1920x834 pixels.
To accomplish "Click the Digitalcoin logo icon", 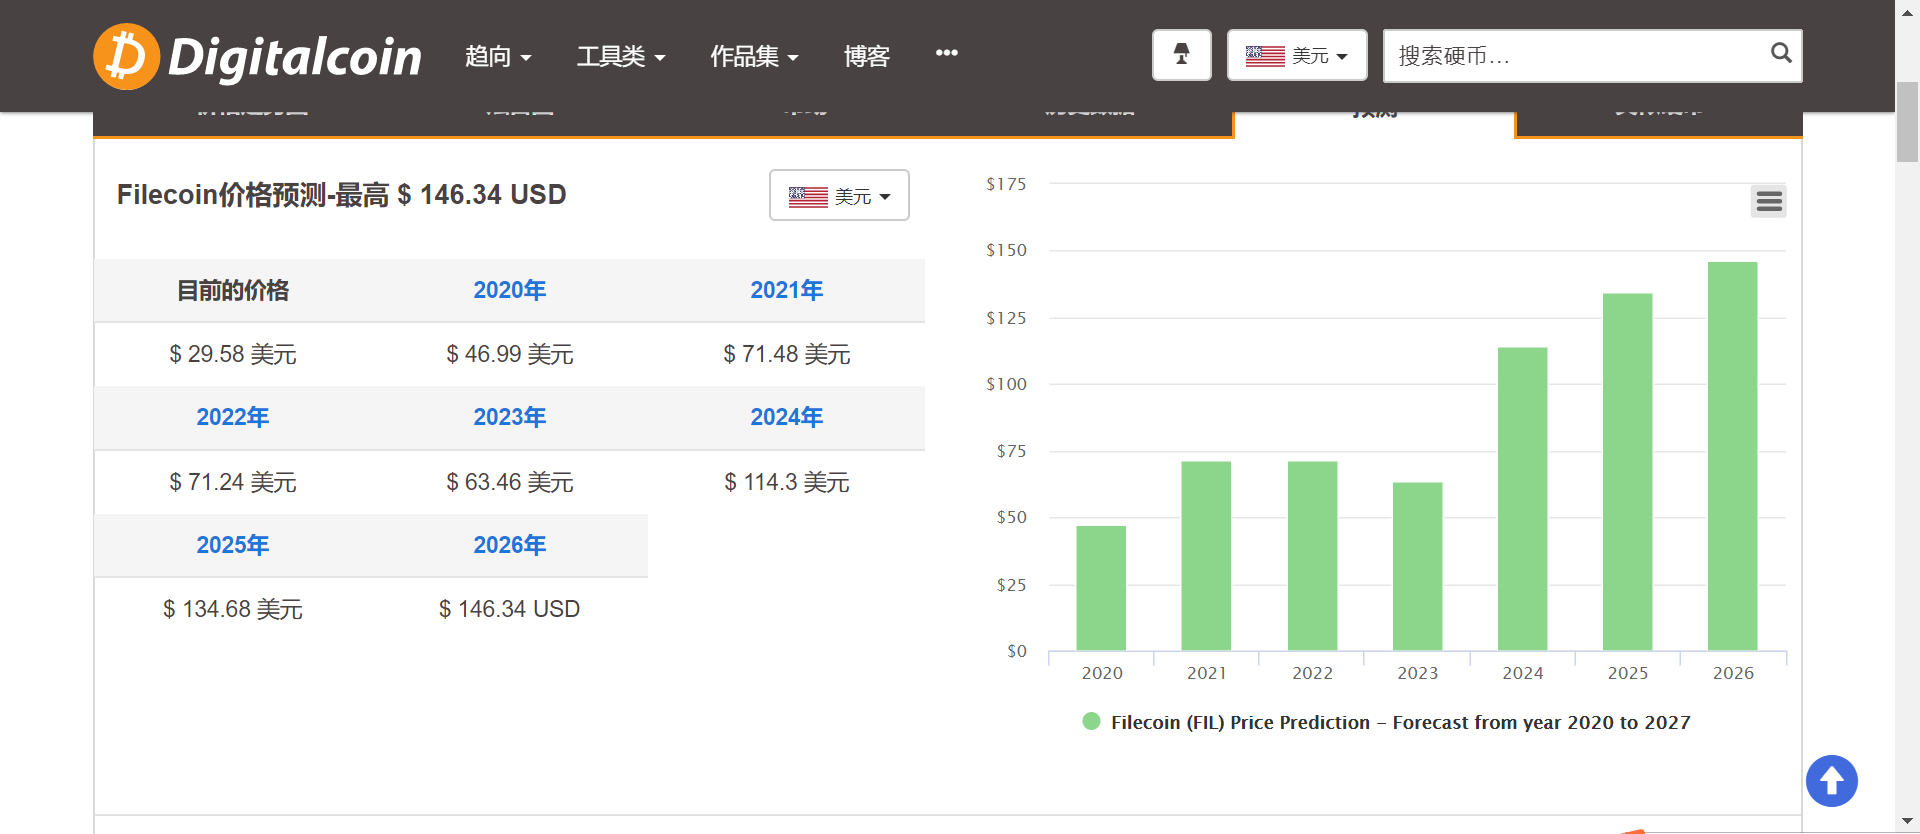I will pyautogui.click(x=127, y=56).
